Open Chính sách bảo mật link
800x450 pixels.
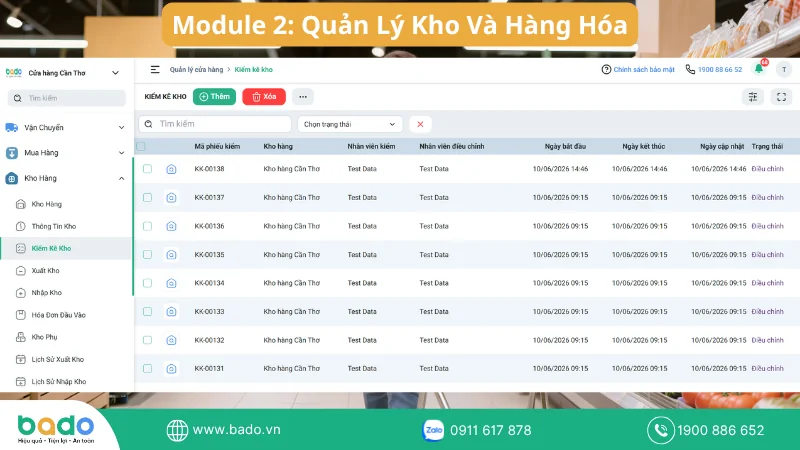644,69
